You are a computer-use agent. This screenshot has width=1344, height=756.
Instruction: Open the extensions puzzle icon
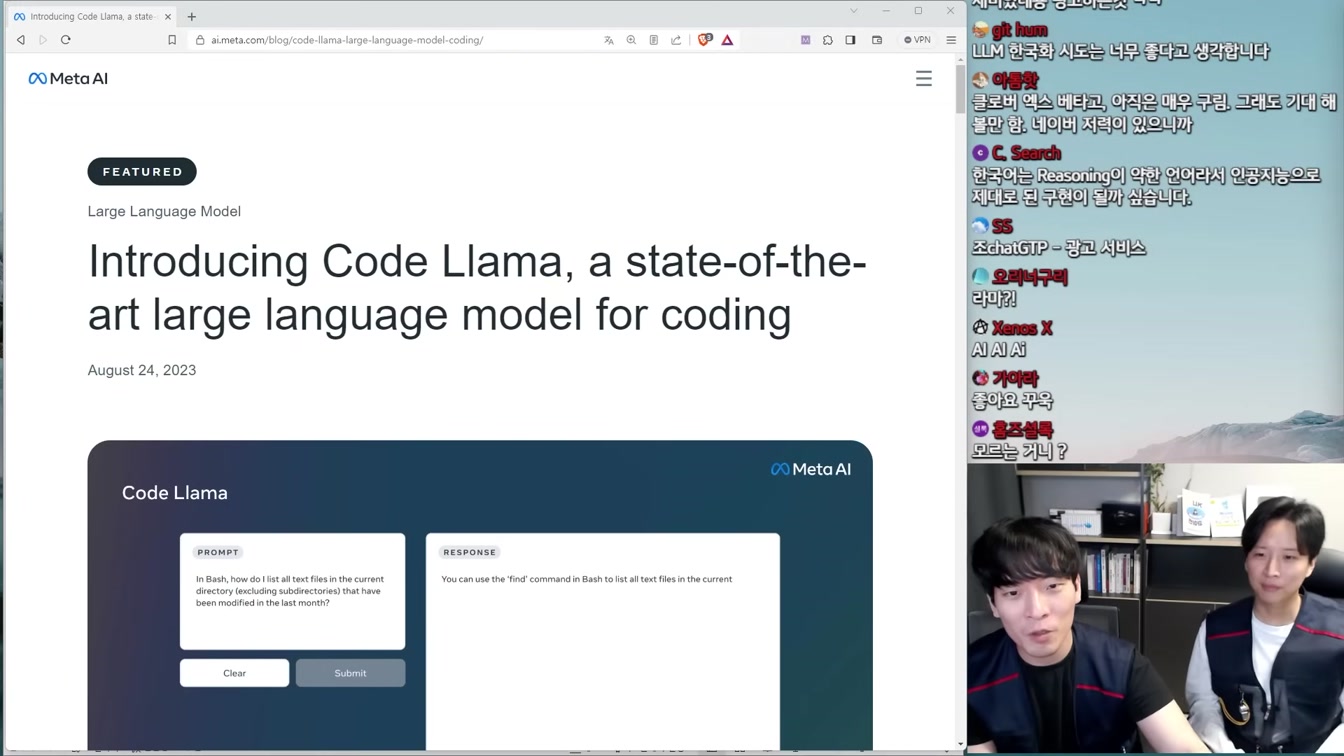click(x=828, y=40)
